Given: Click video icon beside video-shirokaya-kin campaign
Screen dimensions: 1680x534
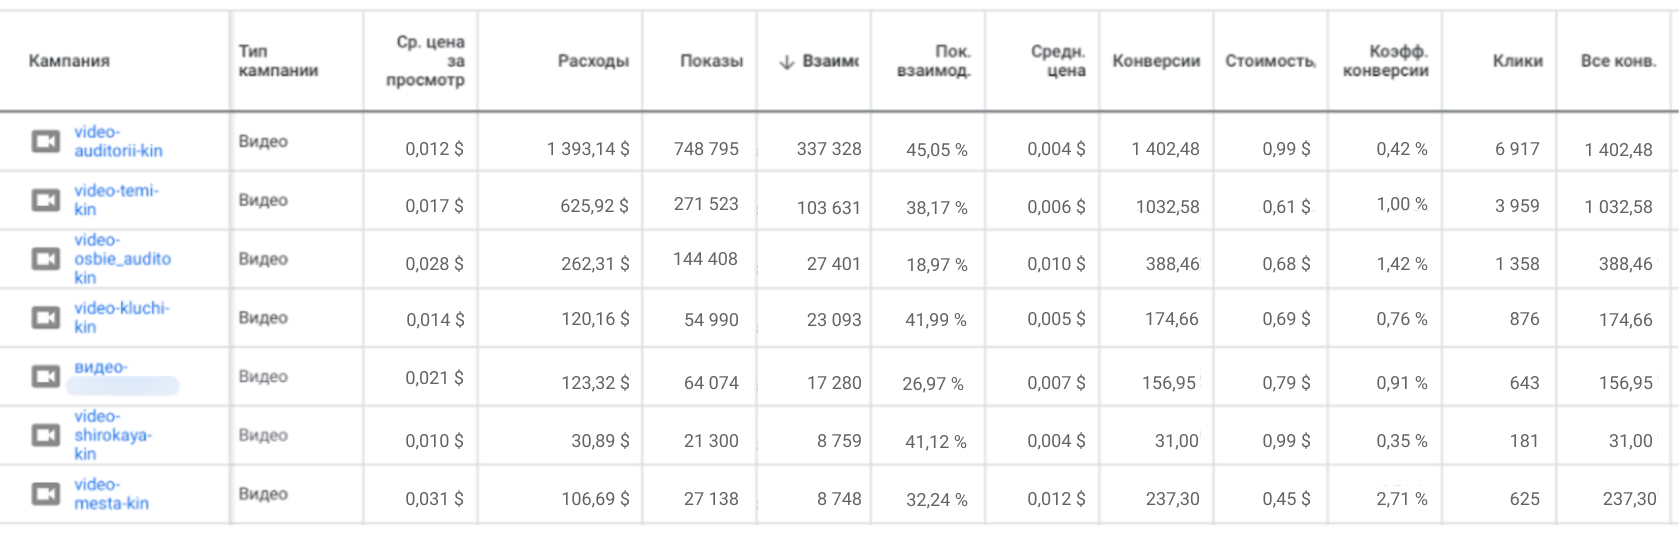Looking at the screenshot, I should click(45, 435).
